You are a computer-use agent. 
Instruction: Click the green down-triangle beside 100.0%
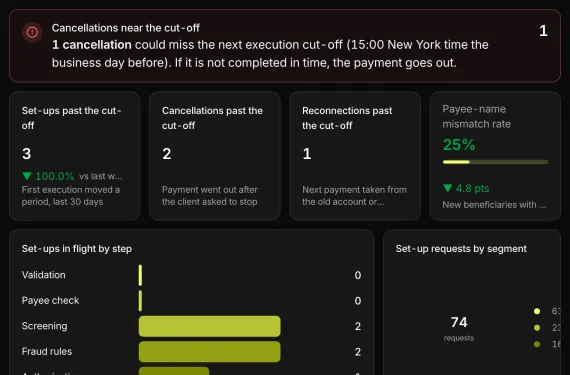click(x=27, y=176)
